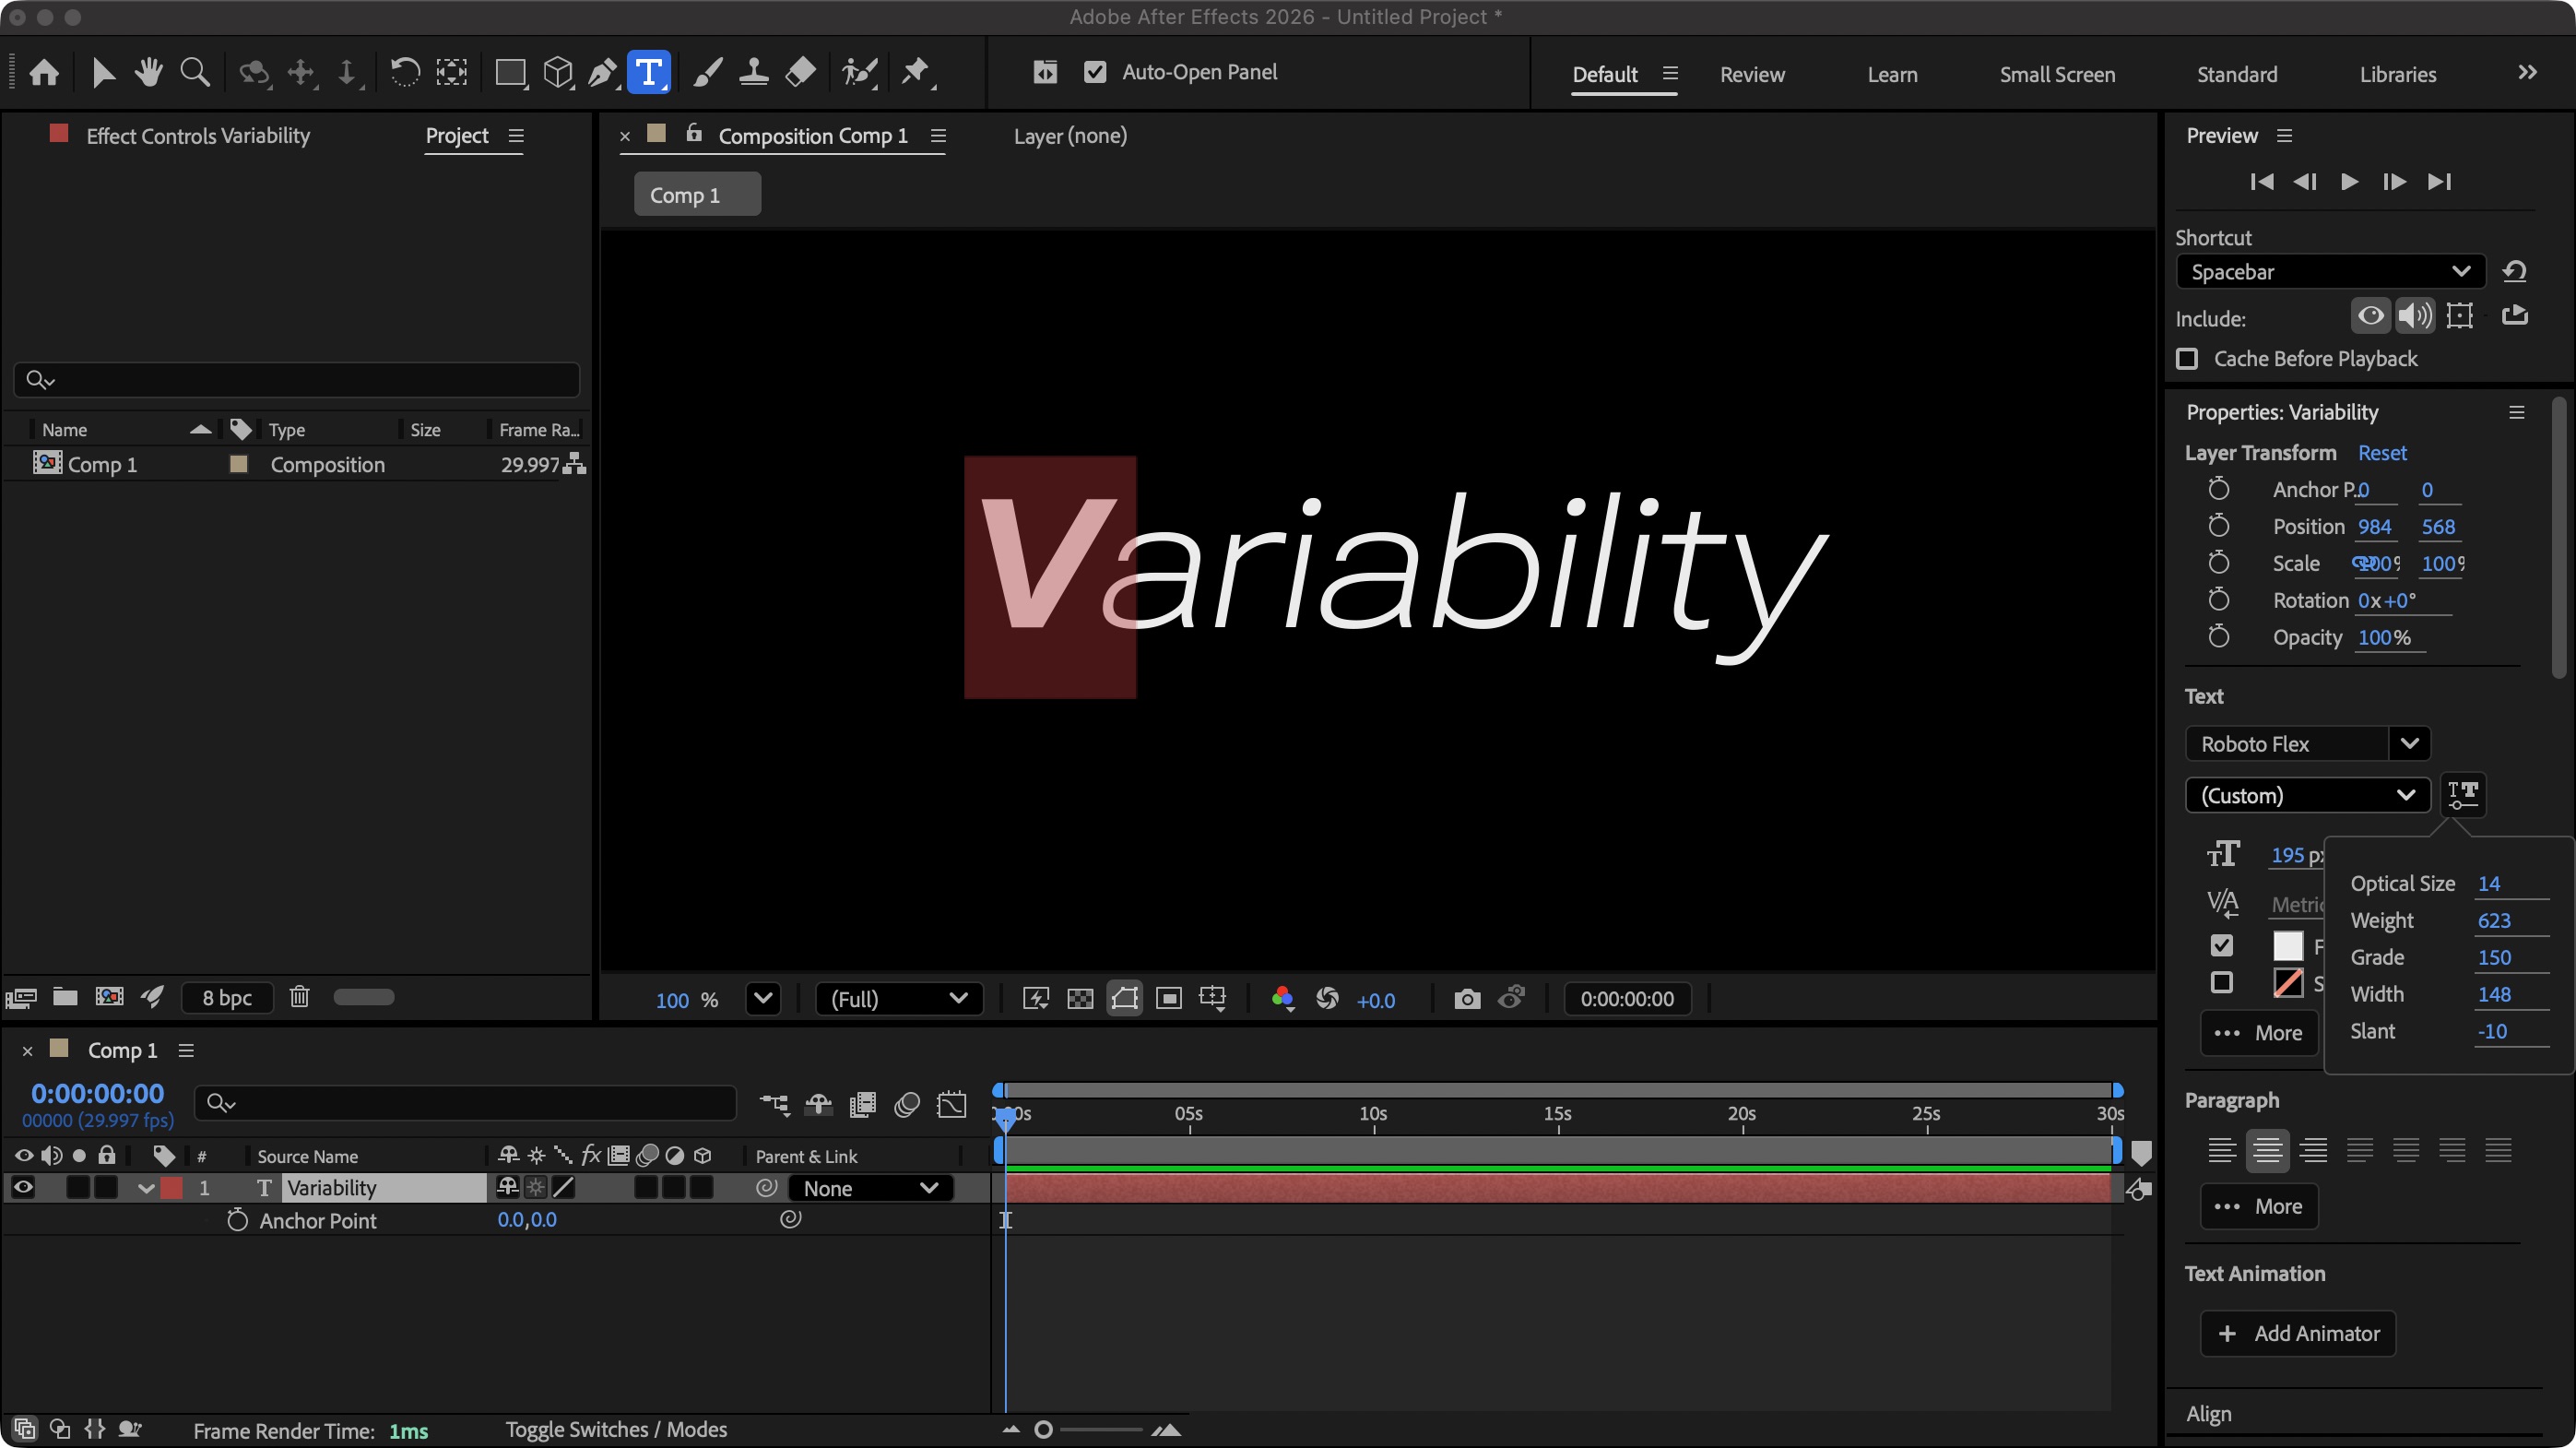2576x1448 pixels.
Task: Take a snapshot of the composition
Action: (1467, 999)
